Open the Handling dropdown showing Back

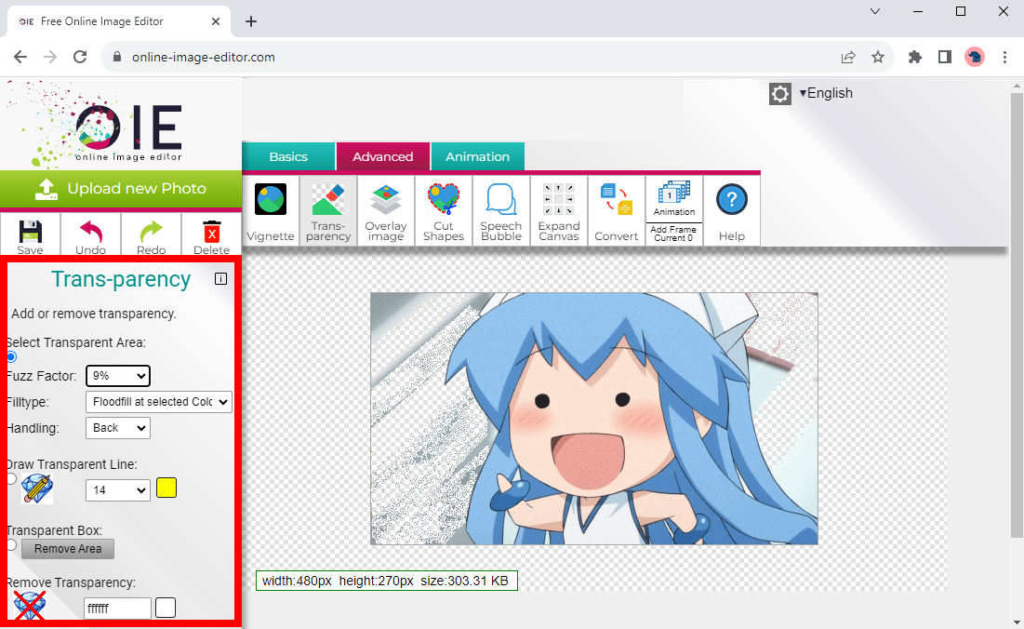[117, 428]
